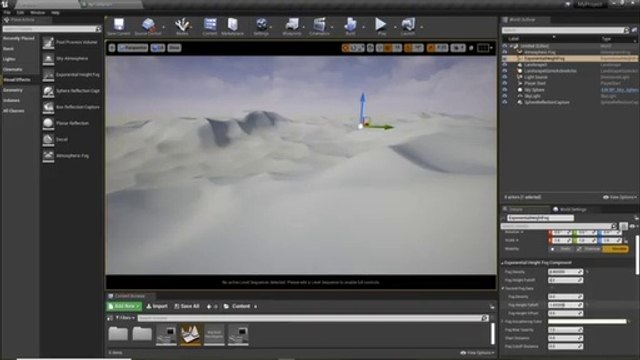Click the Launch toolbar icon
Screen dimensions: 640x360
(x=408, y=25)
